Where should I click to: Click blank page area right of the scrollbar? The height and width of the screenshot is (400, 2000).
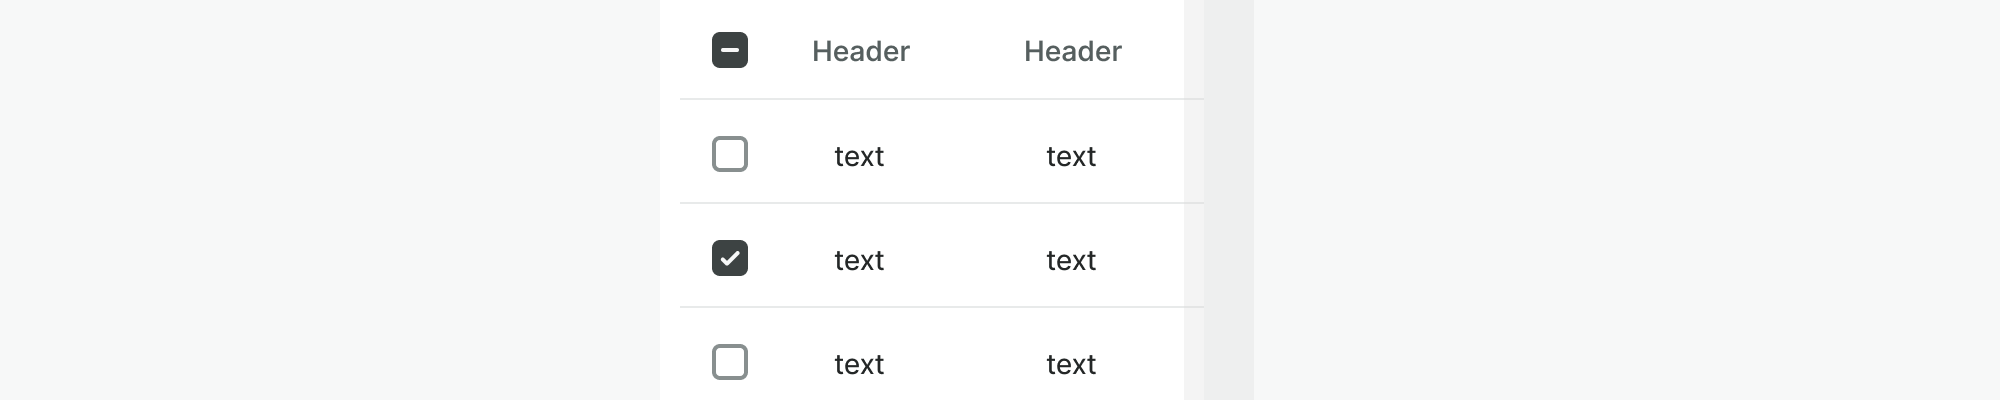tap(1620, 200)
